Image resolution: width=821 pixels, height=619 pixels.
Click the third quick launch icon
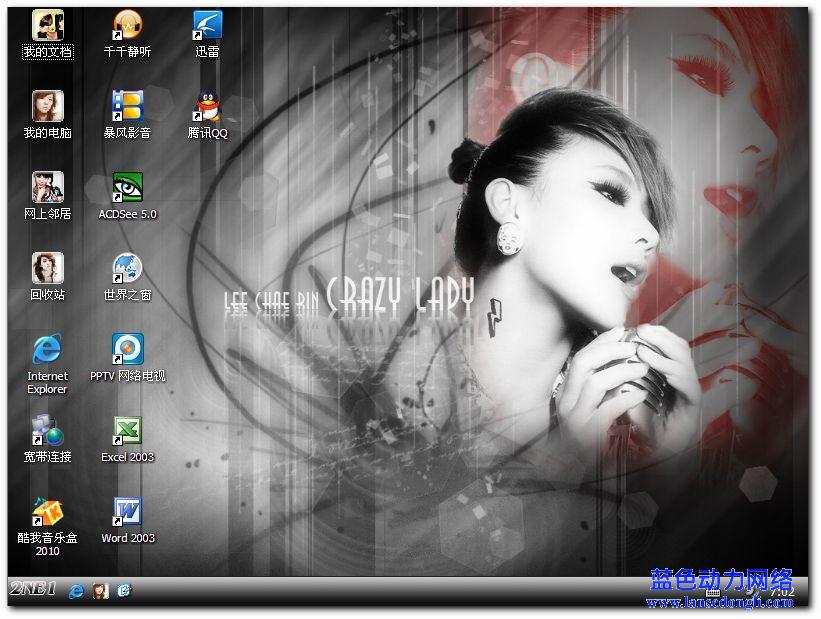[x=124, y=591]
